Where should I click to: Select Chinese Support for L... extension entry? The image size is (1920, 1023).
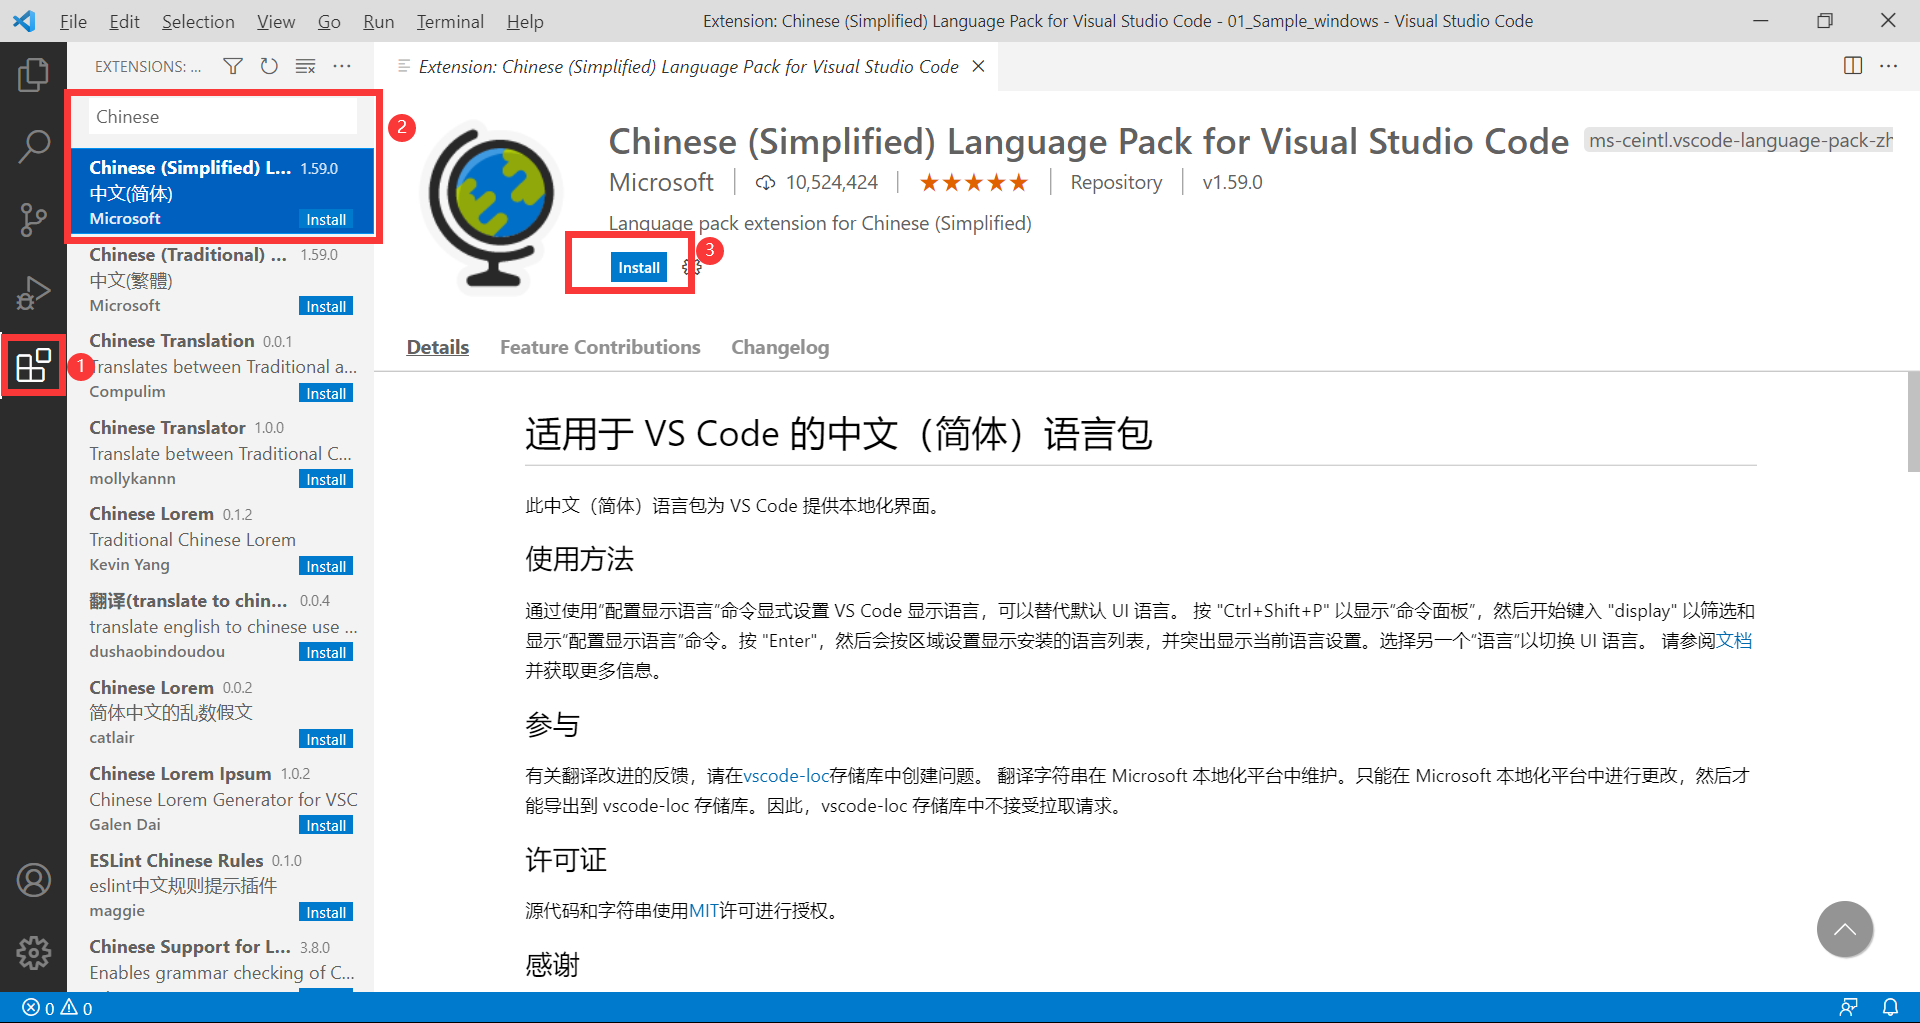tap(221, 960)
